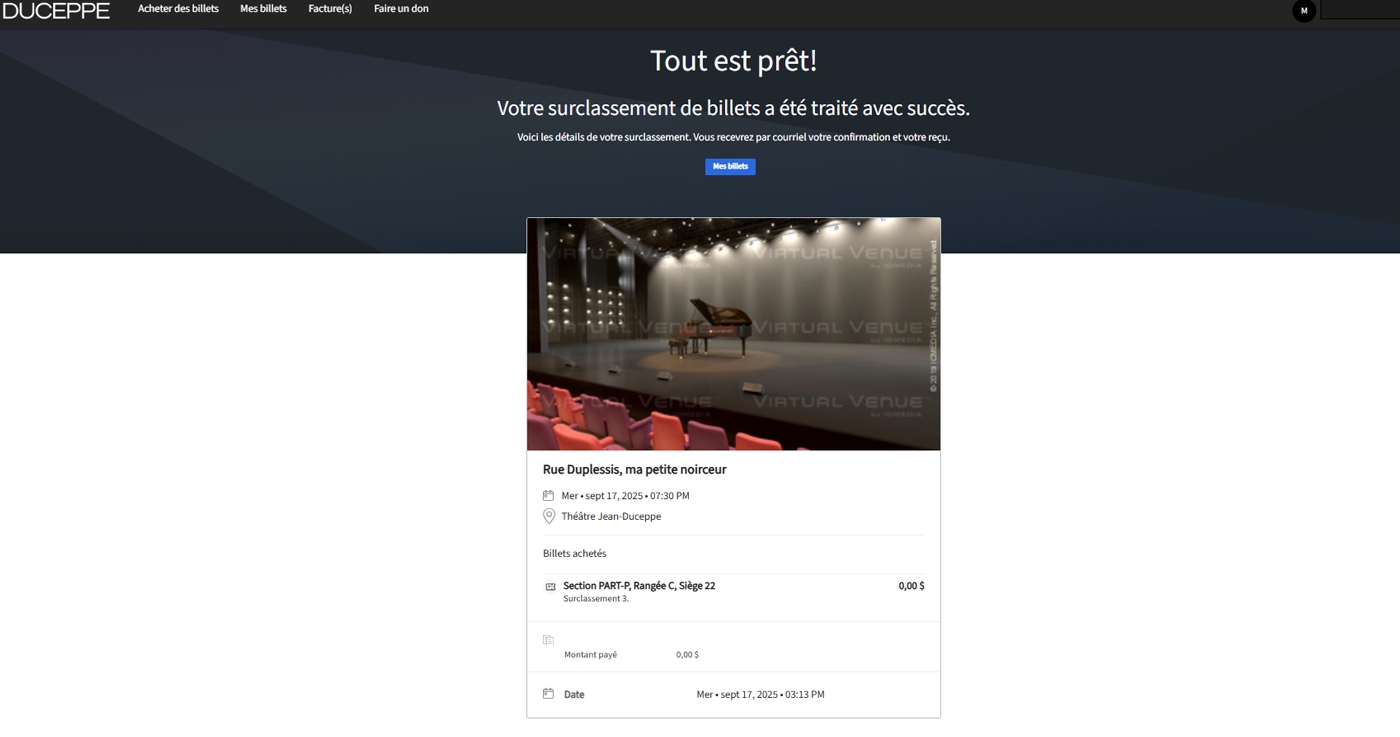Image resolution: width=1400 pixels, height=737 pixels.
Task: Click the Montant payé 0,00 $ amount
Action: point(687,655)
